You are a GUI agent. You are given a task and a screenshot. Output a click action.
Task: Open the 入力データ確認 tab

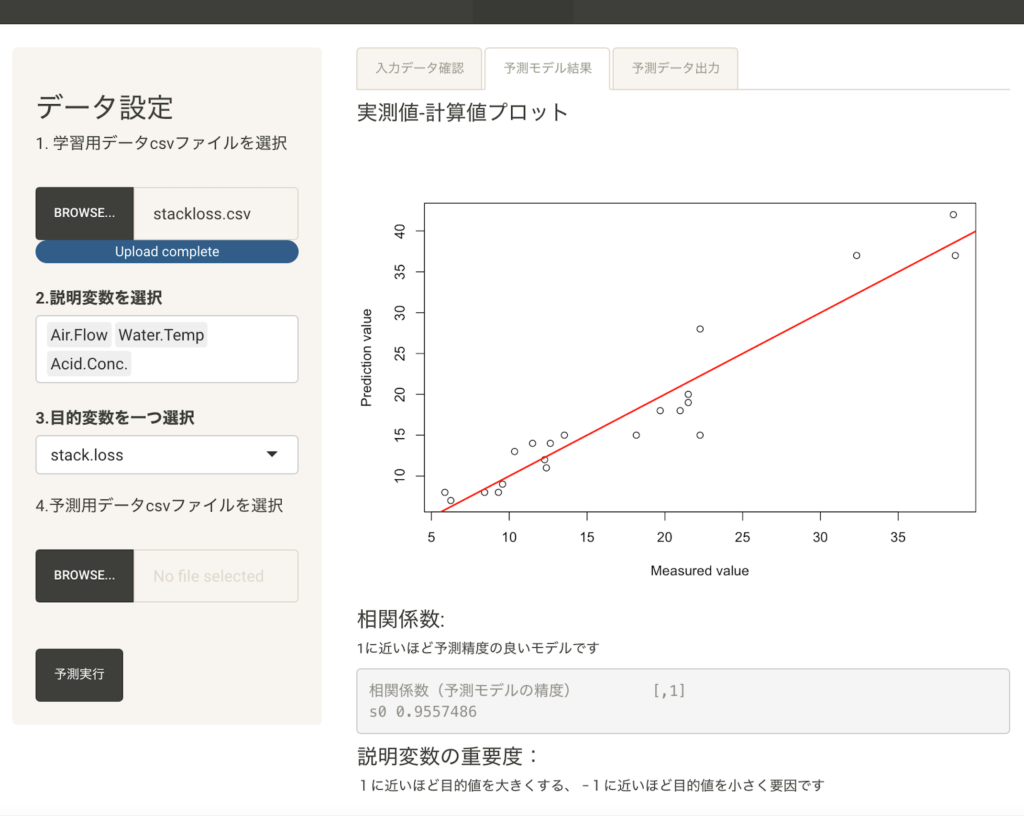pos(419,69)
